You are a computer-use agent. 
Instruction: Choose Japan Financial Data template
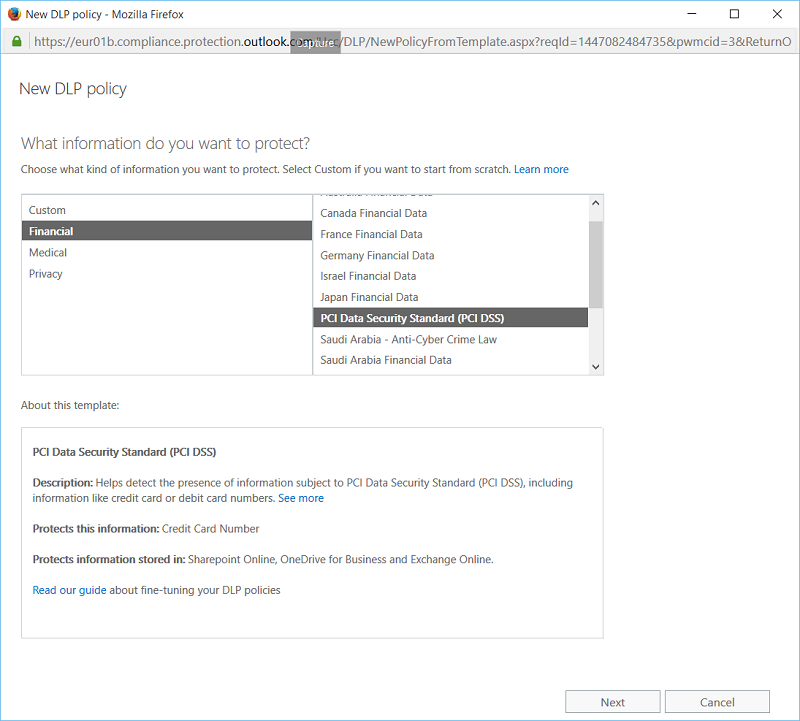click(x=451, y=297)
